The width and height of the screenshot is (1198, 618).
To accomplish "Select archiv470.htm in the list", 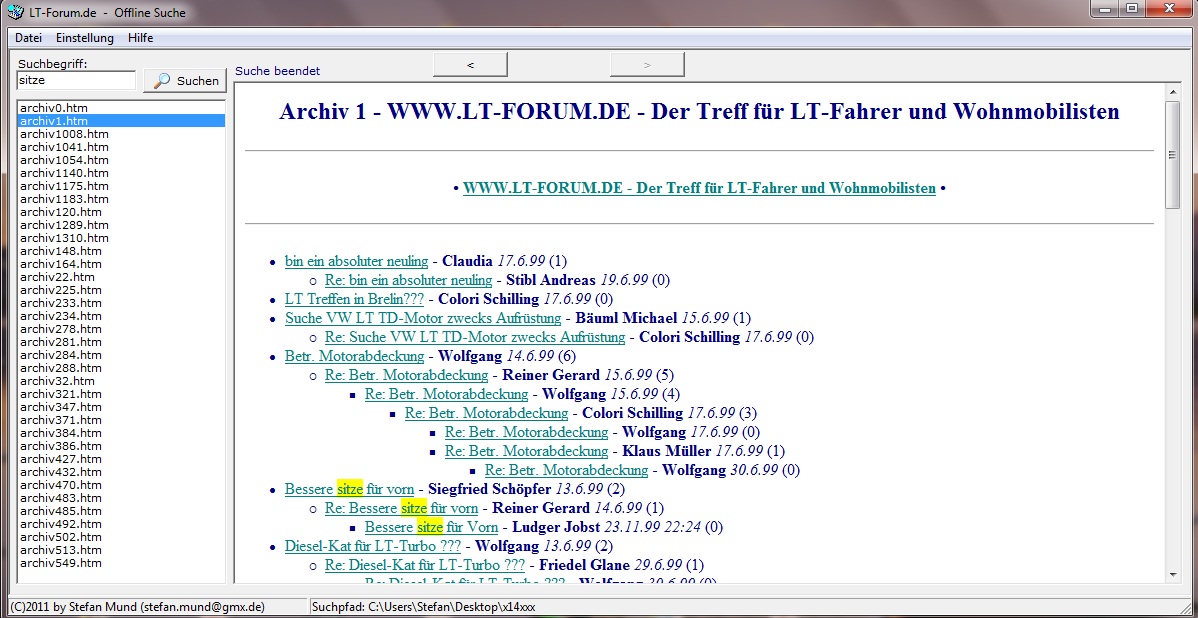I will coord(121,484).
